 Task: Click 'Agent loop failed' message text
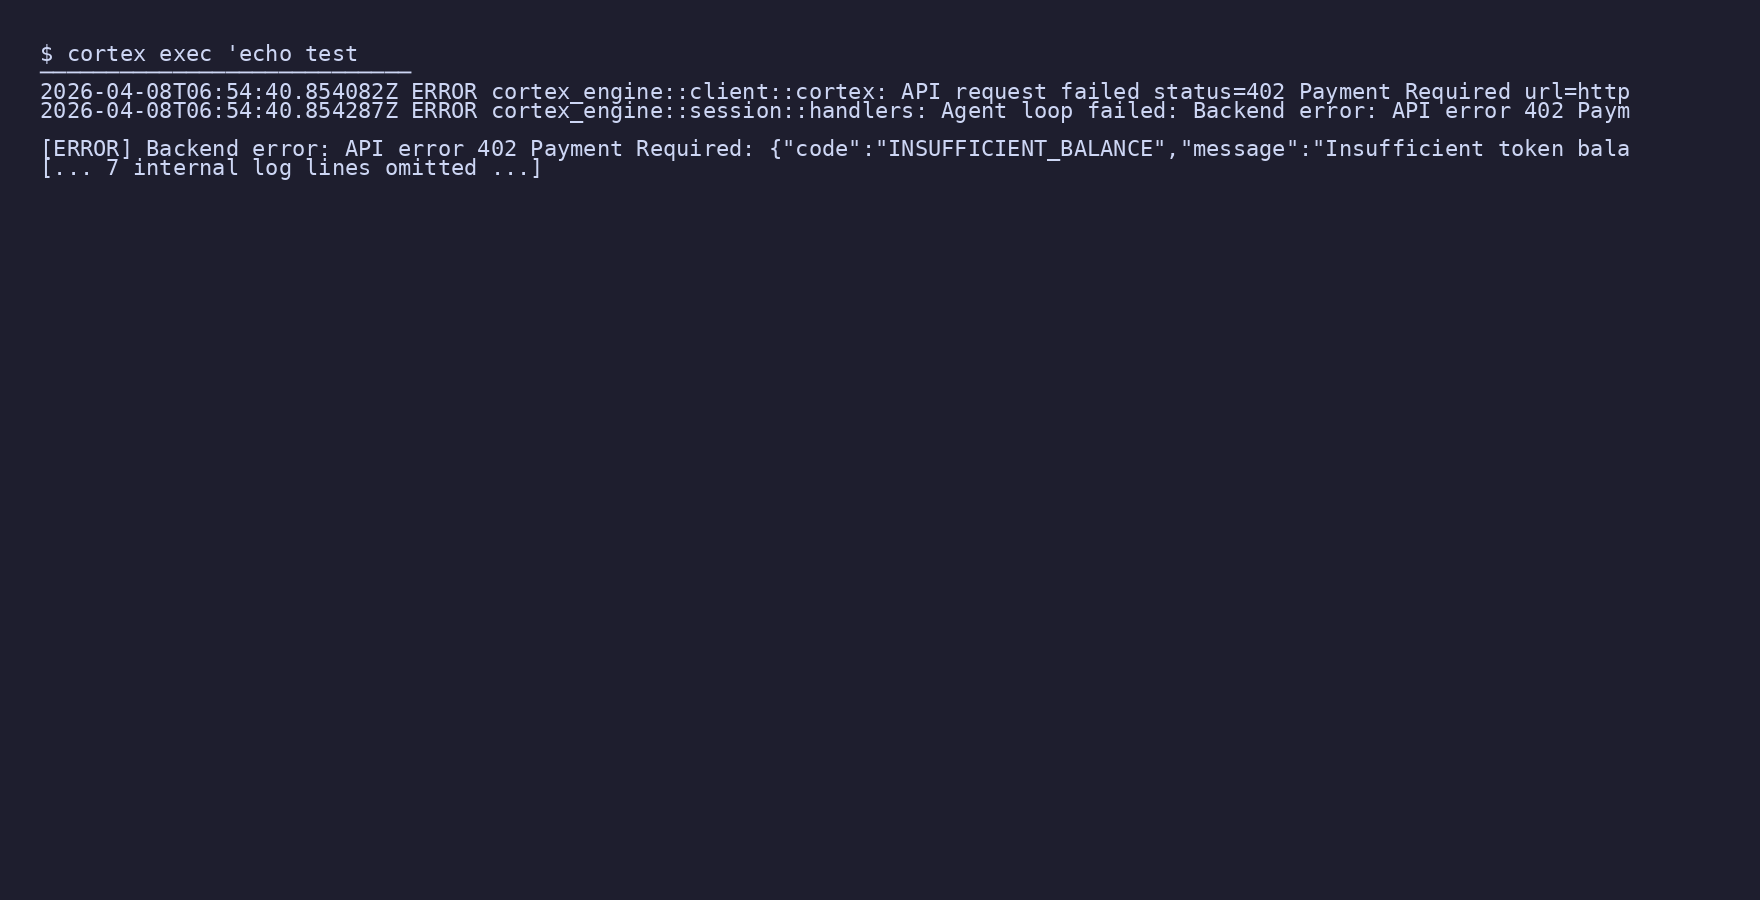(1053, 111)
